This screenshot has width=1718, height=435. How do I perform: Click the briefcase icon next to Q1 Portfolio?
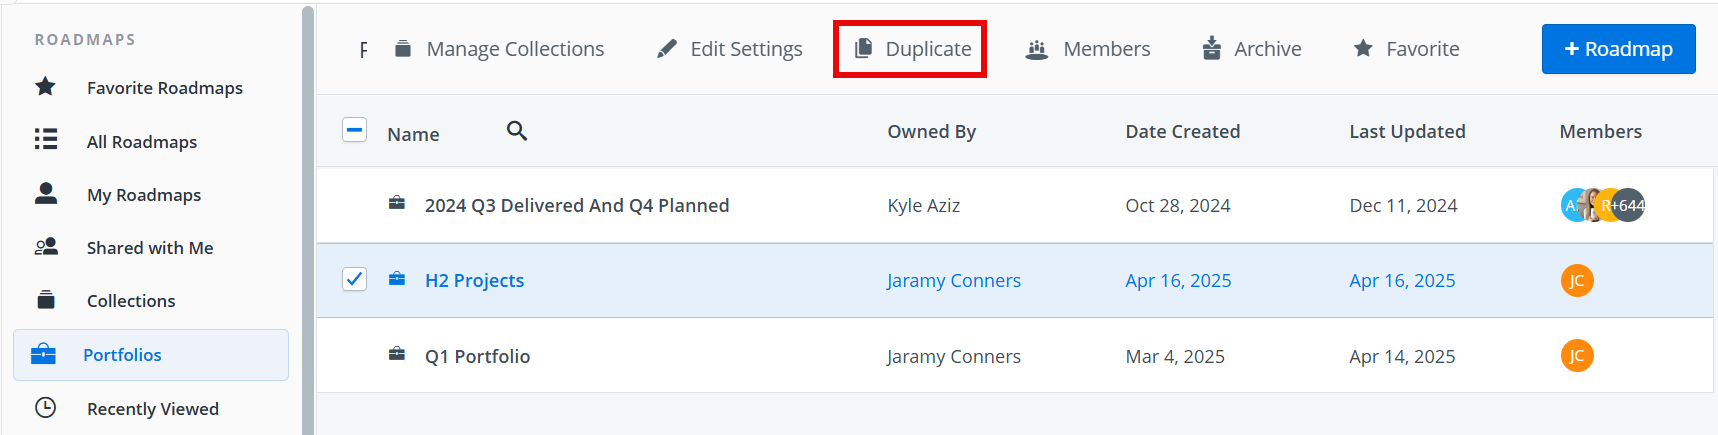pyautogui.click(x=397, y=355)
